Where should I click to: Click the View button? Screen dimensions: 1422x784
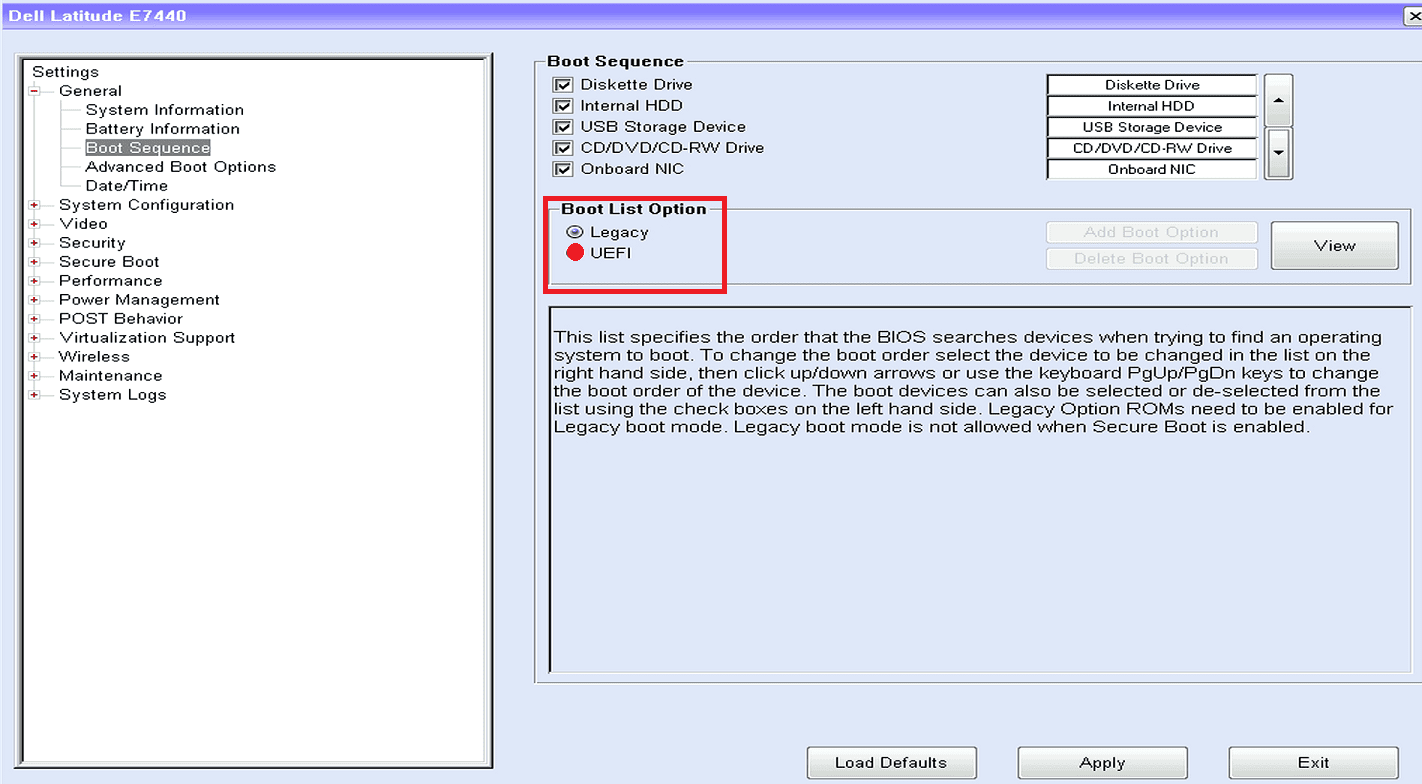tap(1335, 246)
